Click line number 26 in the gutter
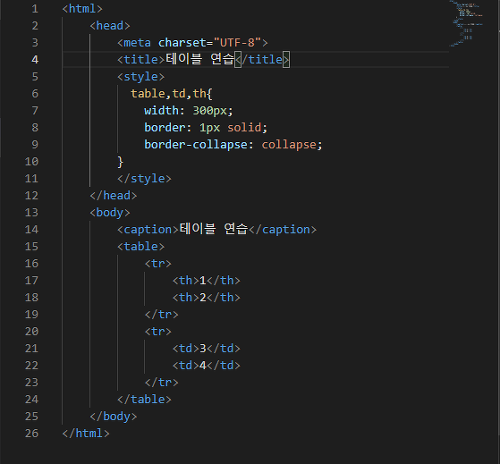The height and width of the screenshot is (464, 500). point(32,433)
